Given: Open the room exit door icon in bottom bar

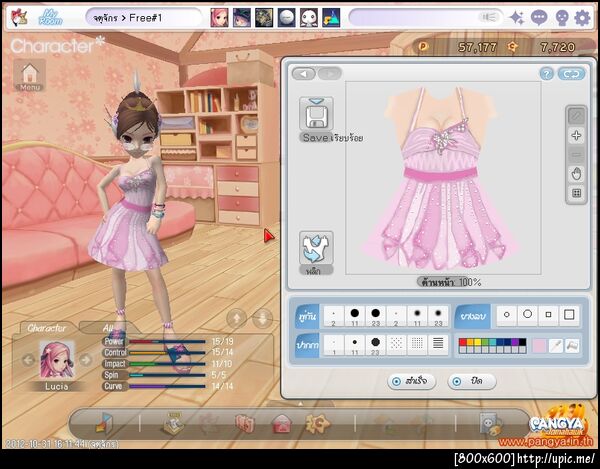Looking at the screenshot, I should pos(104,423).
